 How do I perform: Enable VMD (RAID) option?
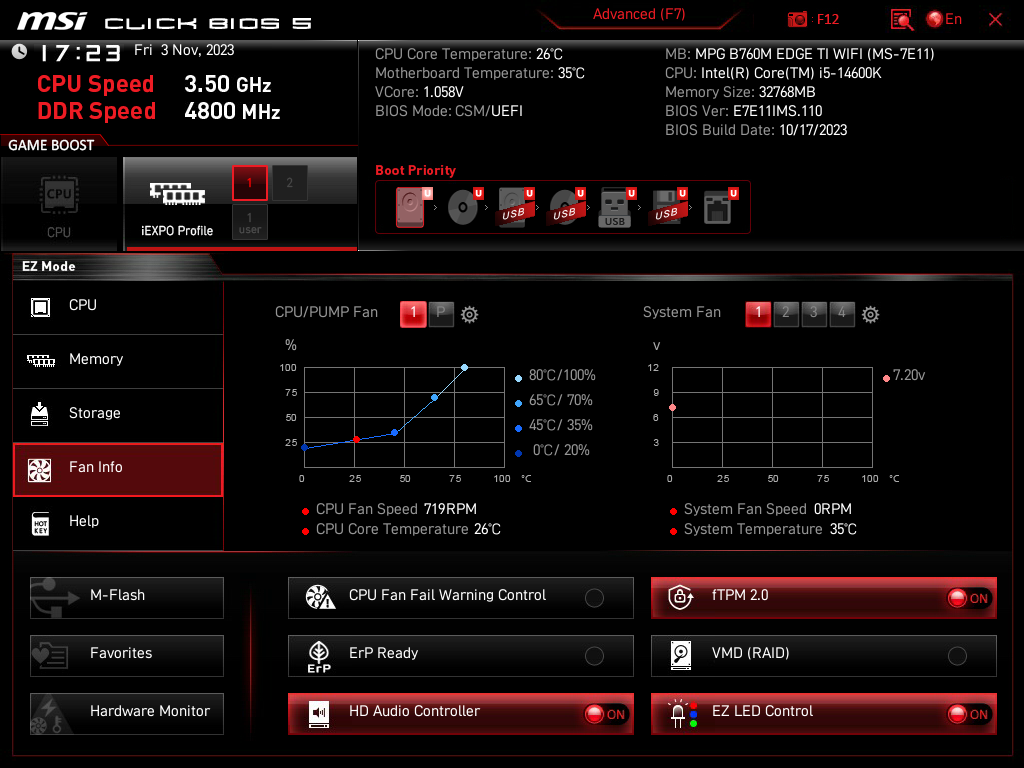point(957,656)
